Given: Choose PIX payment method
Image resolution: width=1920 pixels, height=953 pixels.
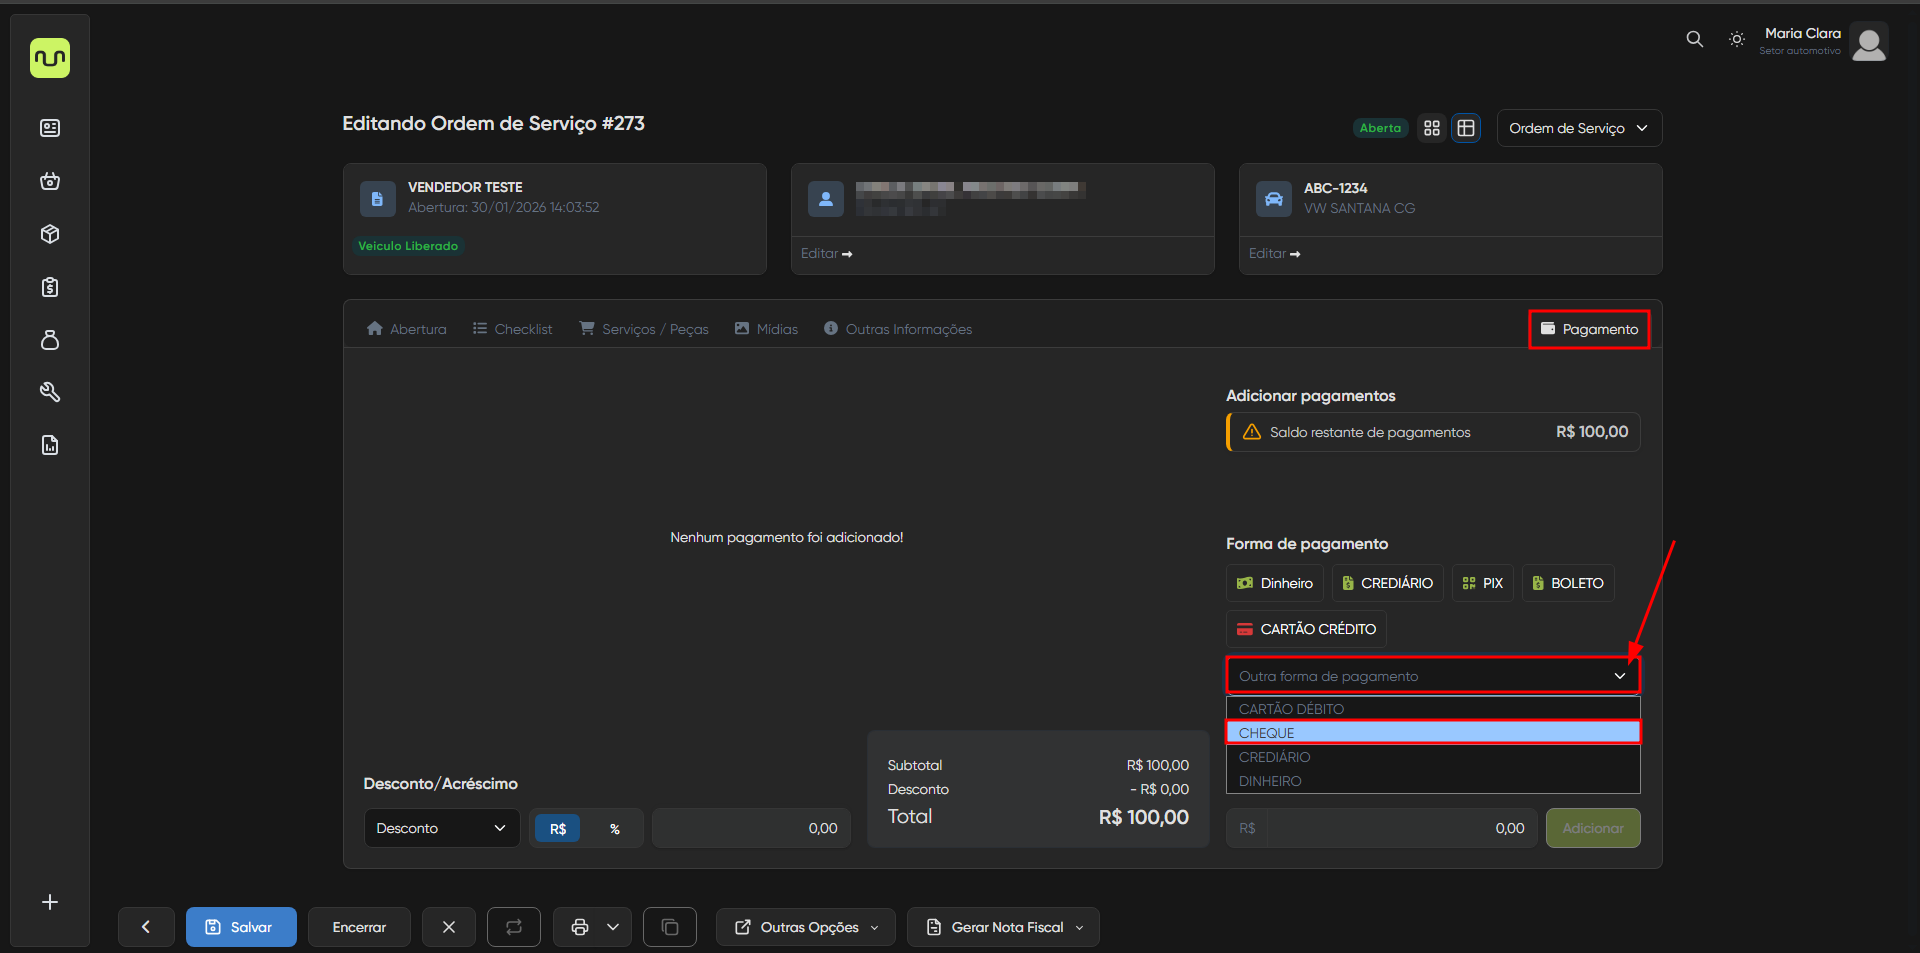Looking at the screenshot, I should pyautogui.click(x=1482, y=583).
